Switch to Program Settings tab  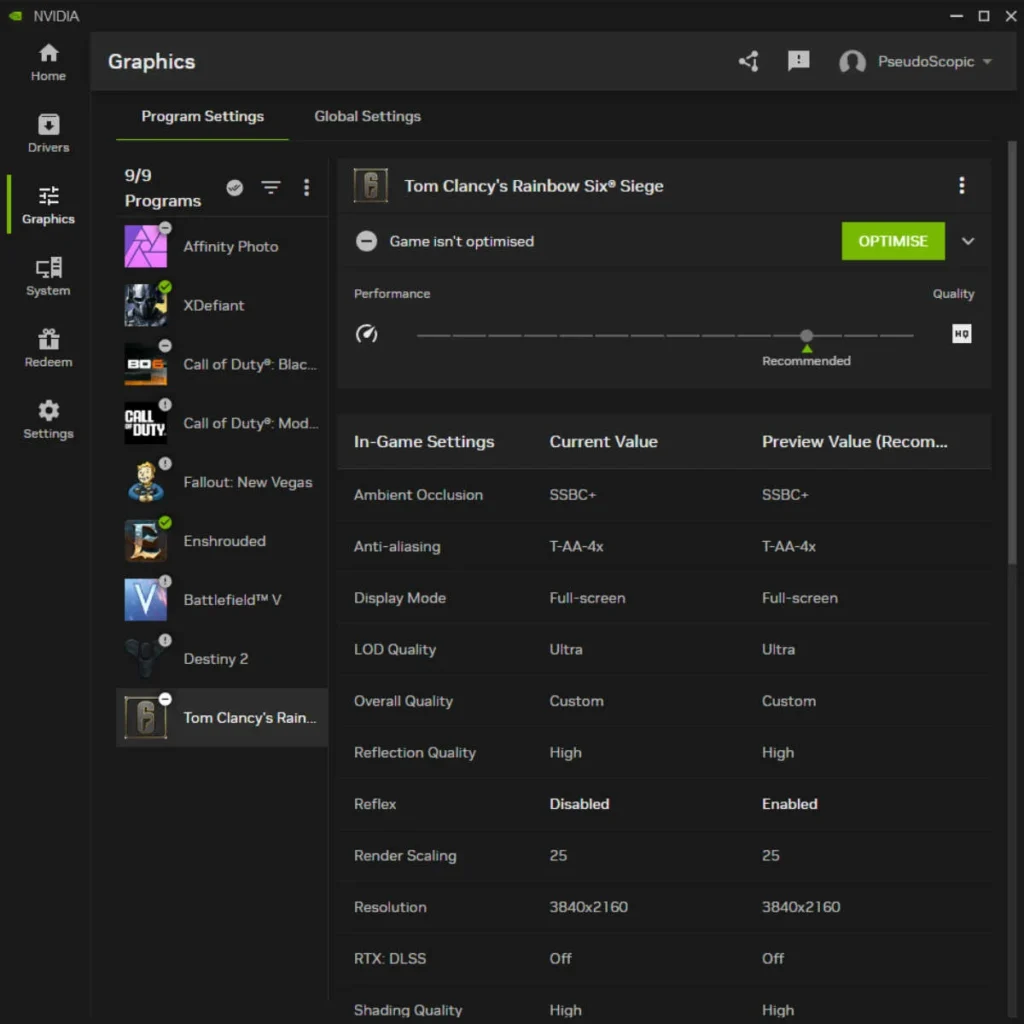pyautogui.click(x=202, y=116)
